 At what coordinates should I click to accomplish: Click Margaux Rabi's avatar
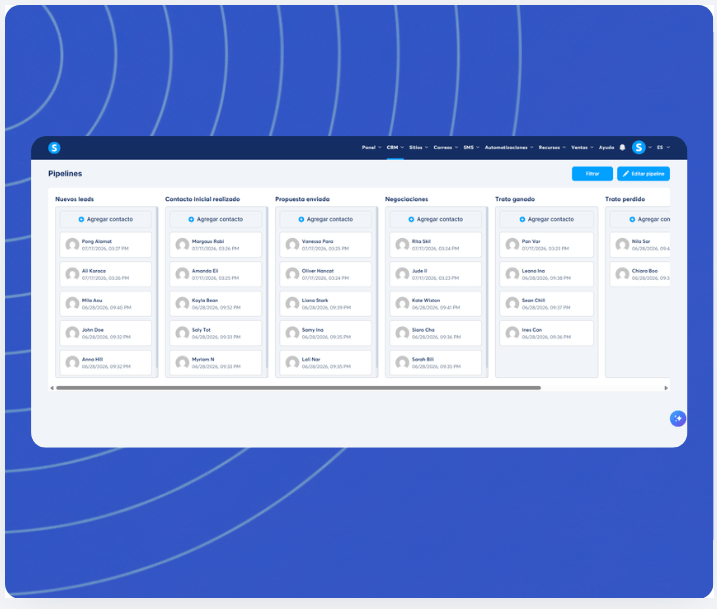pos(182,245)
